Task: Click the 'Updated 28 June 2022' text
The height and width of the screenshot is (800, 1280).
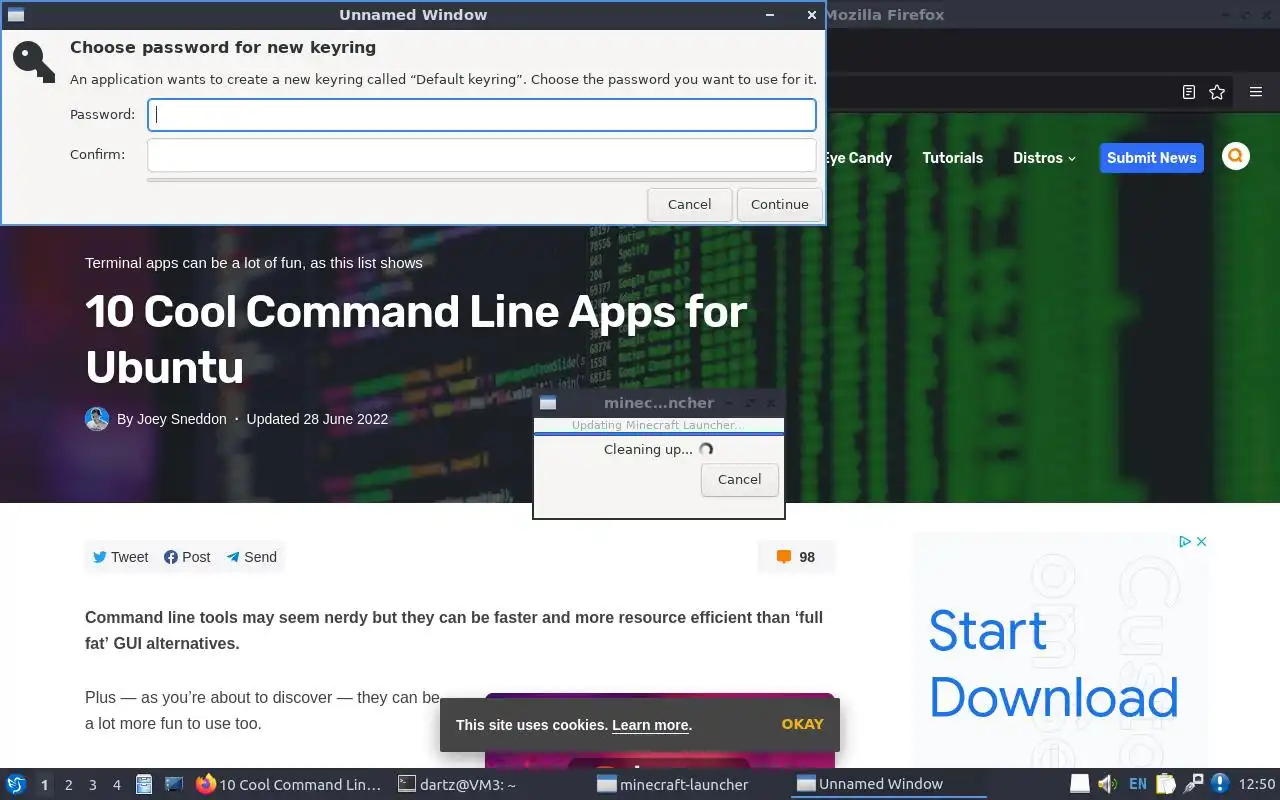Action: [317, 419]
